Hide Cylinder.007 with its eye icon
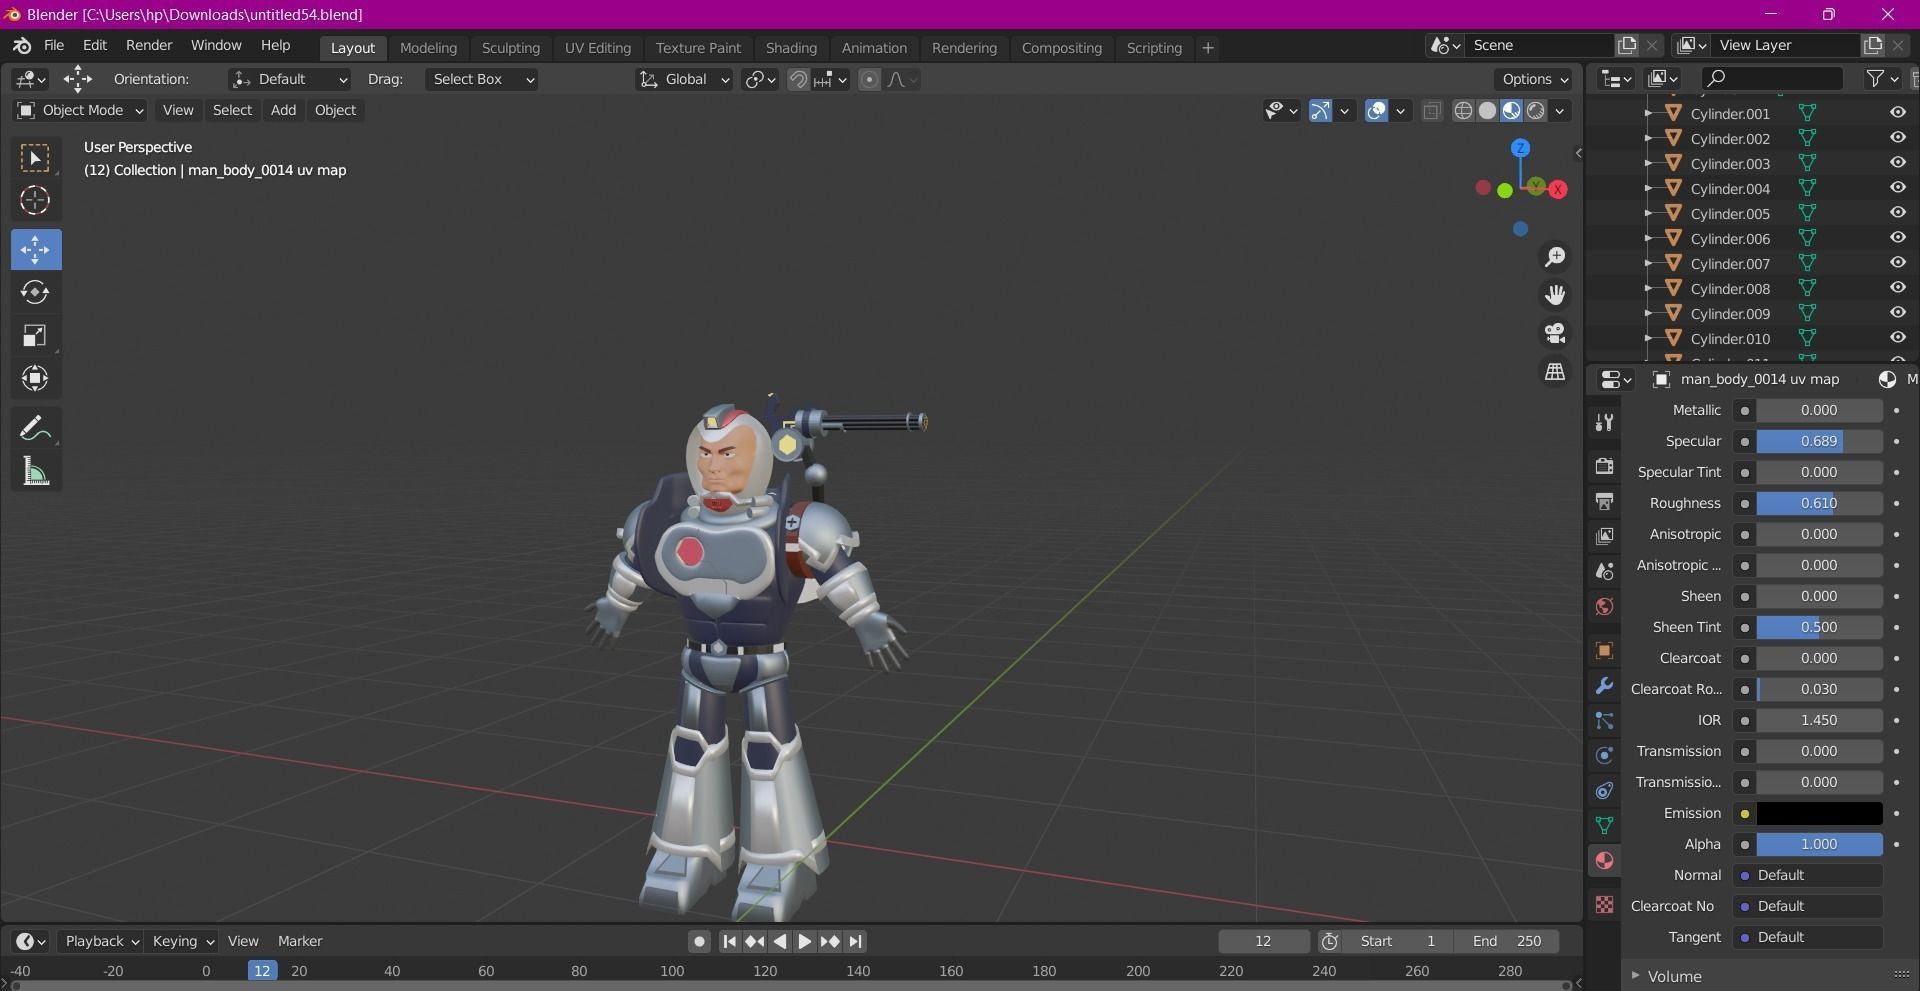 click(1897, 263)
